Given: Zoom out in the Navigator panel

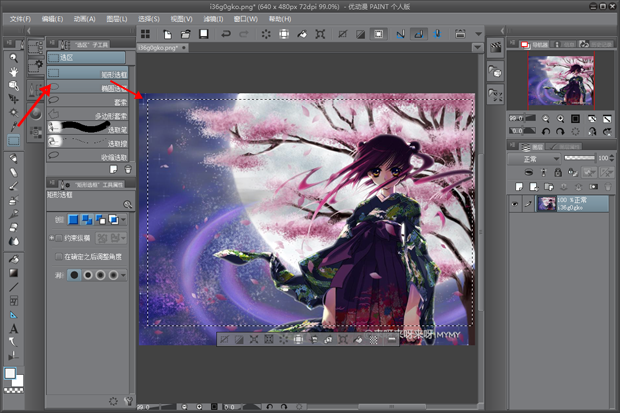Looking at the screenshot, I should pyautogui.click(x=546, y=119).
